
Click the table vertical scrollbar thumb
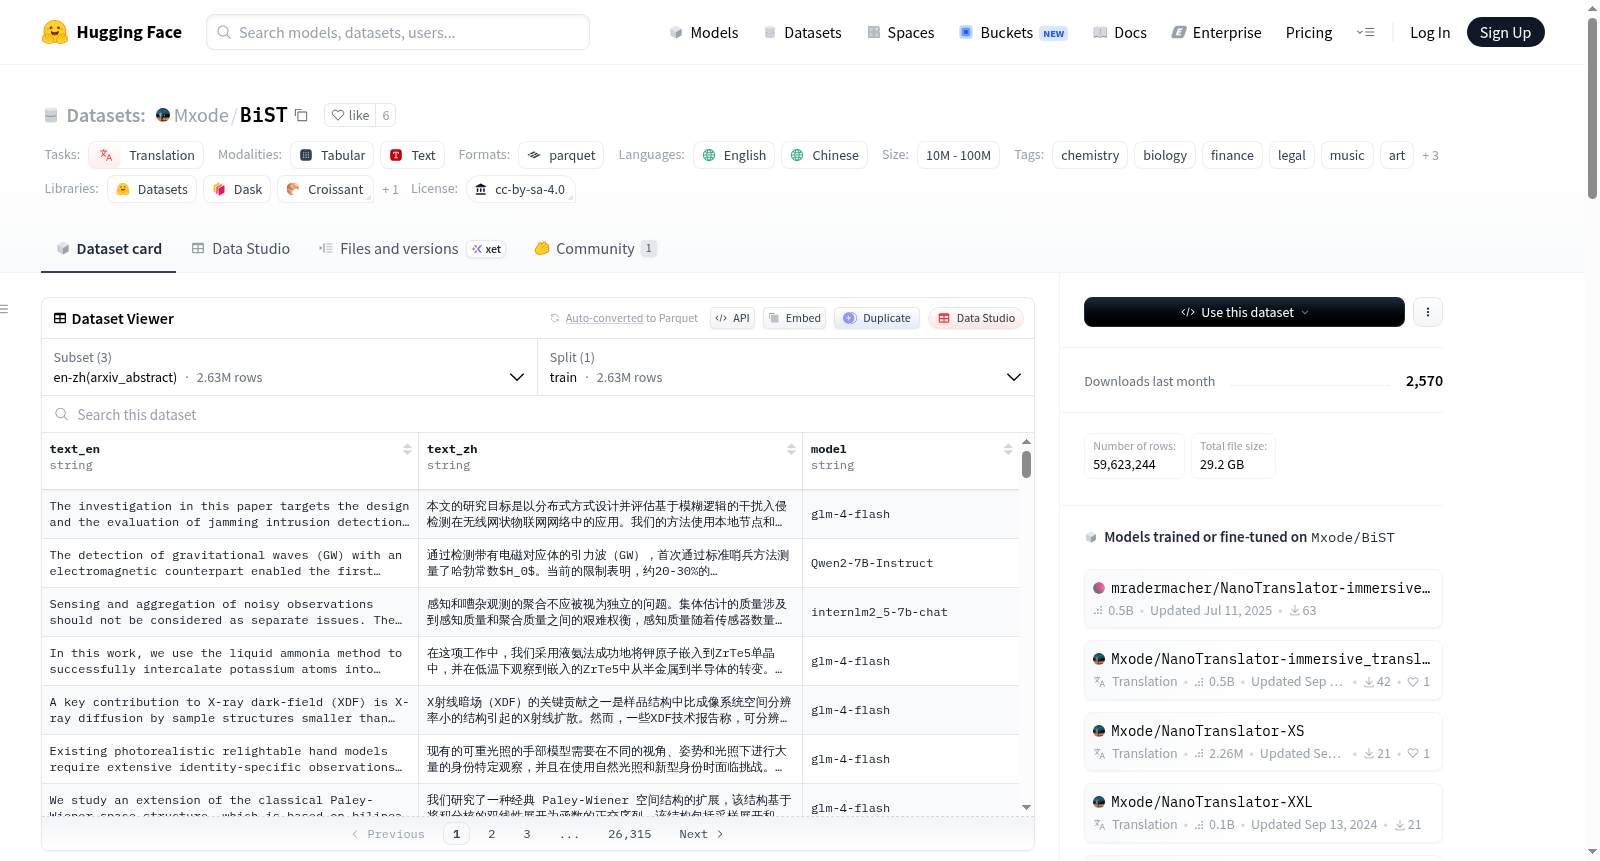tap(1026, 464)
